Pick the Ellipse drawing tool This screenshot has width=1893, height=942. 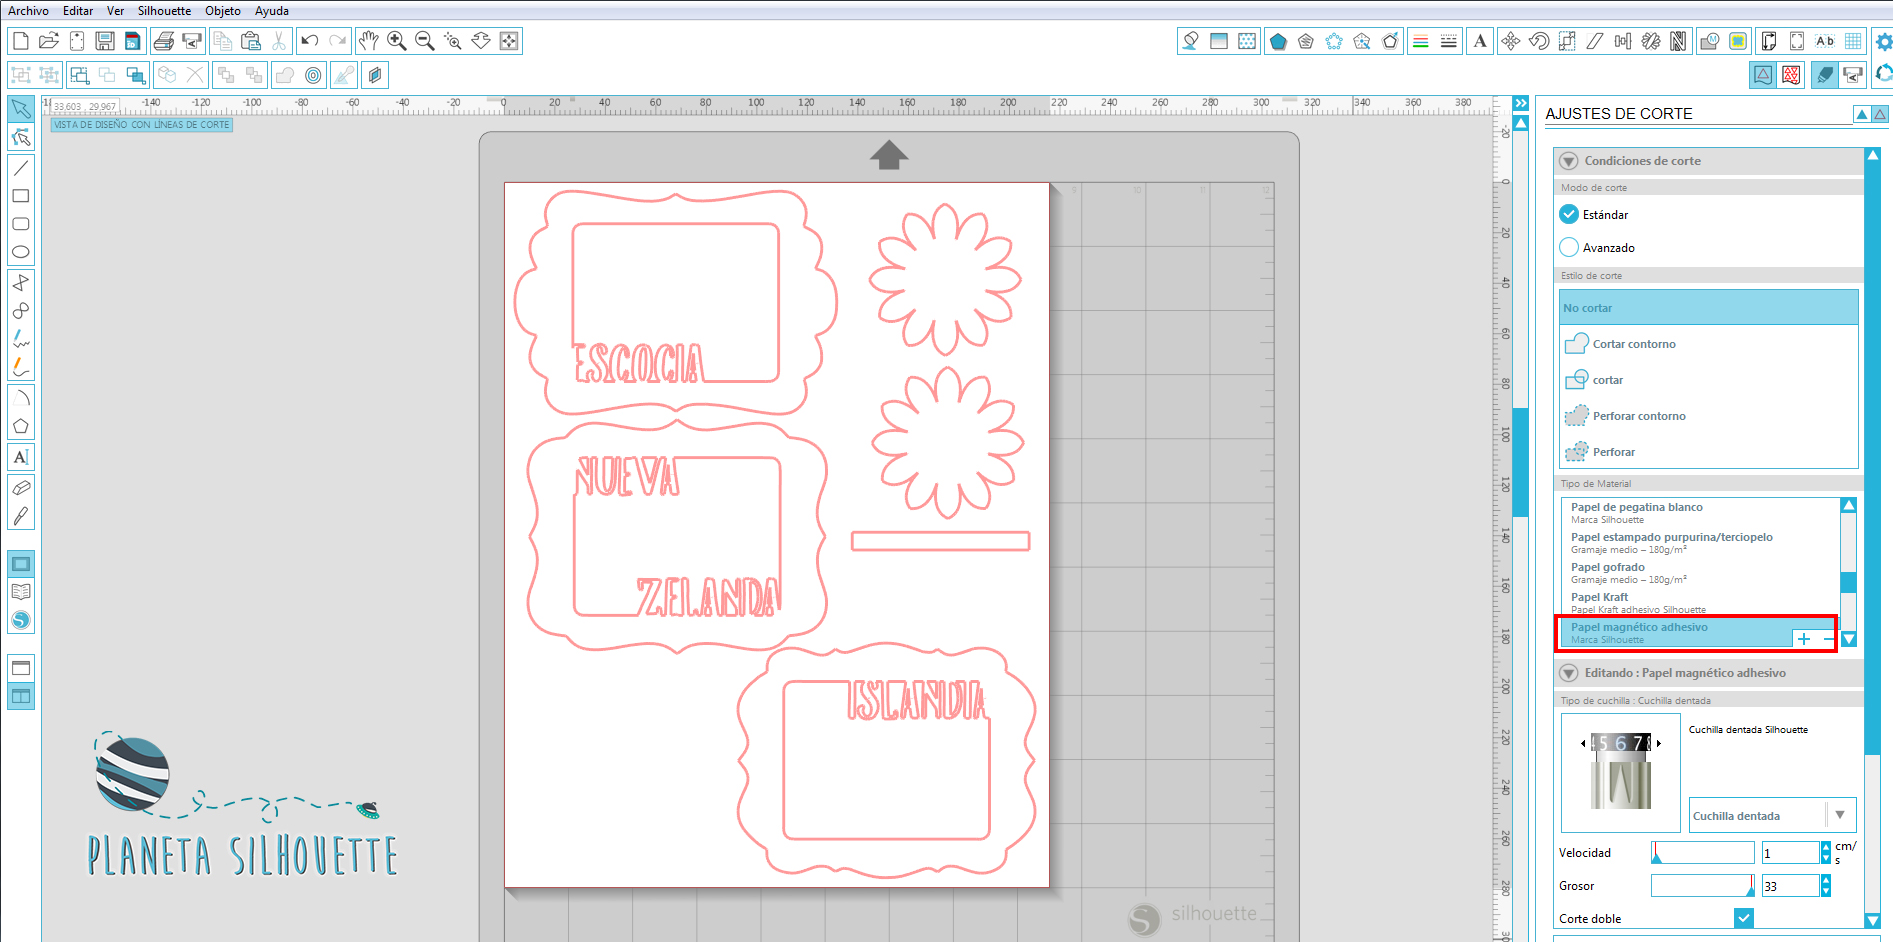tap(20, 252)
